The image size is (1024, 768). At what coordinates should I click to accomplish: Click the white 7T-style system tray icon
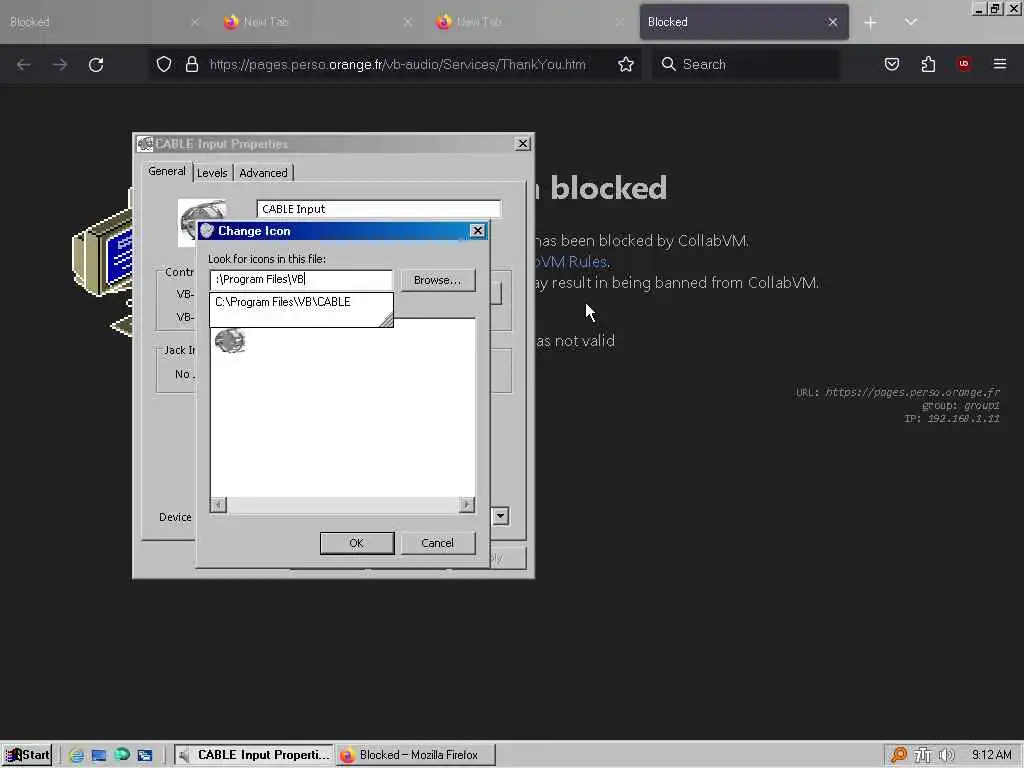click(x=922, y=755)
